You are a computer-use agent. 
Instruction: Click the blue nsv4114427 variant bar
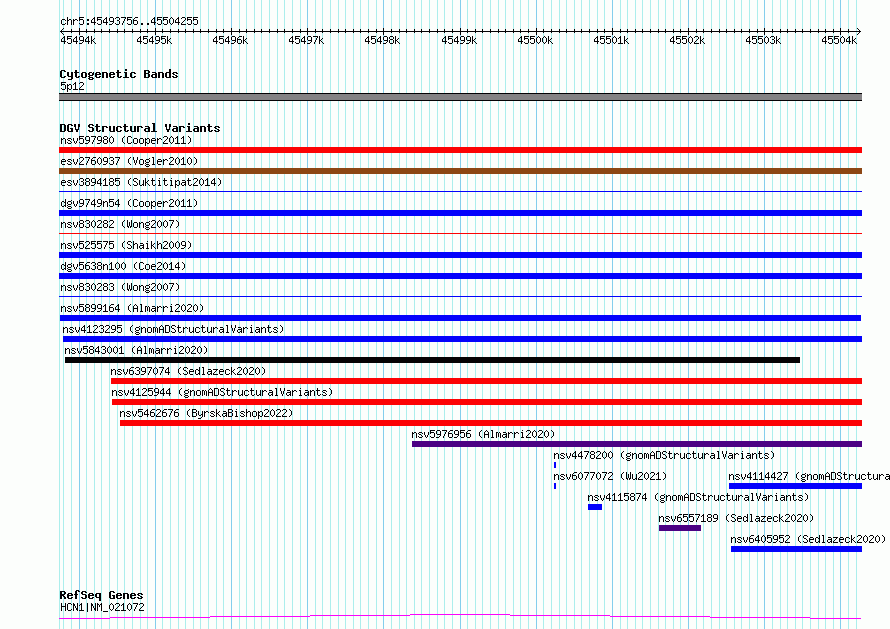795,486
